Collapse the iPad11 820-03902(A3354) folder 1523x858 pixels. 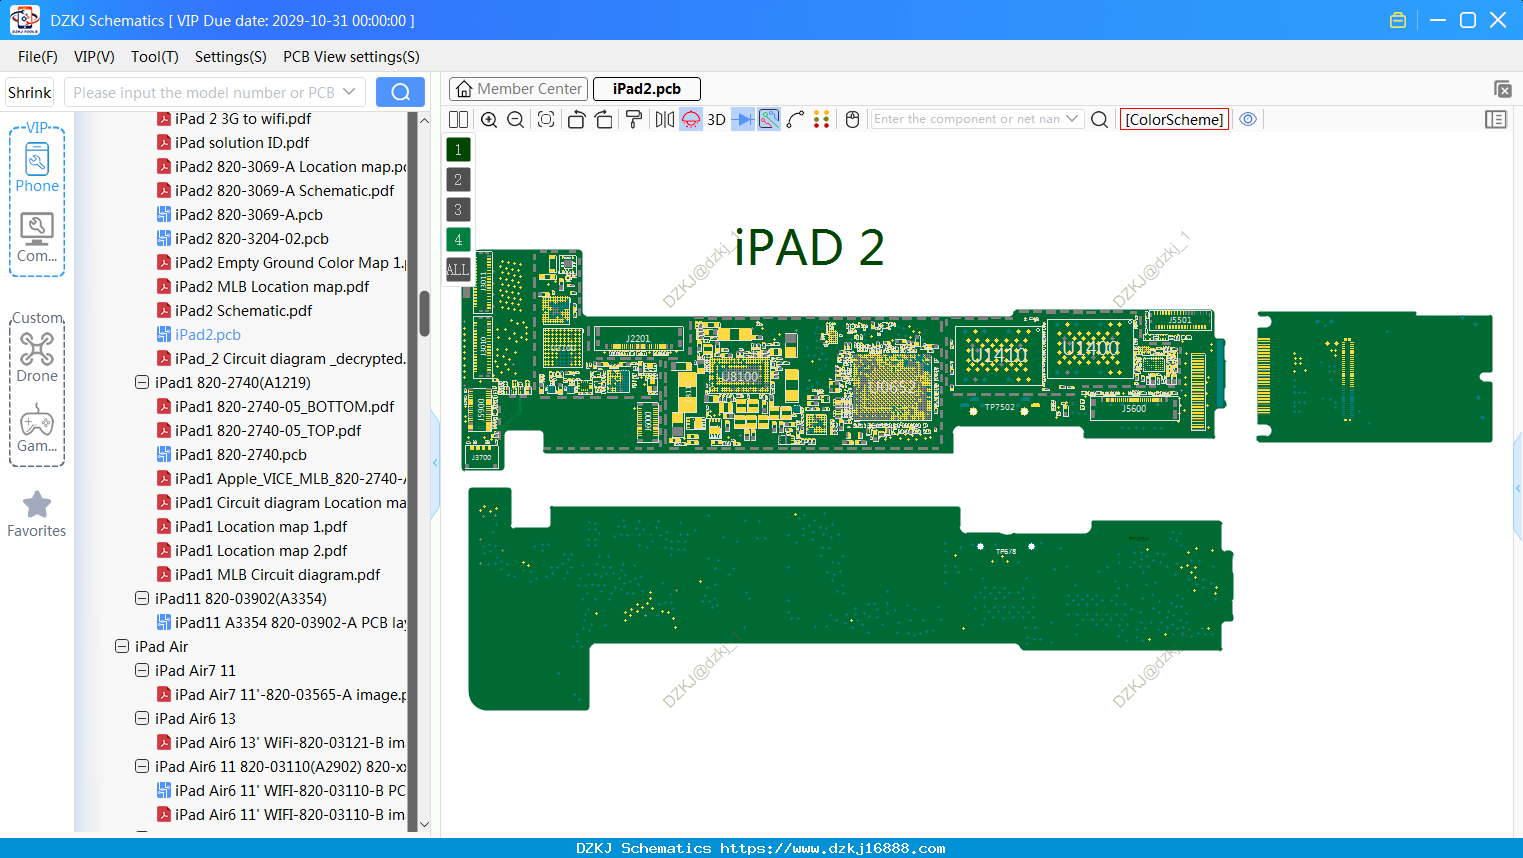[x=142, y=598]
